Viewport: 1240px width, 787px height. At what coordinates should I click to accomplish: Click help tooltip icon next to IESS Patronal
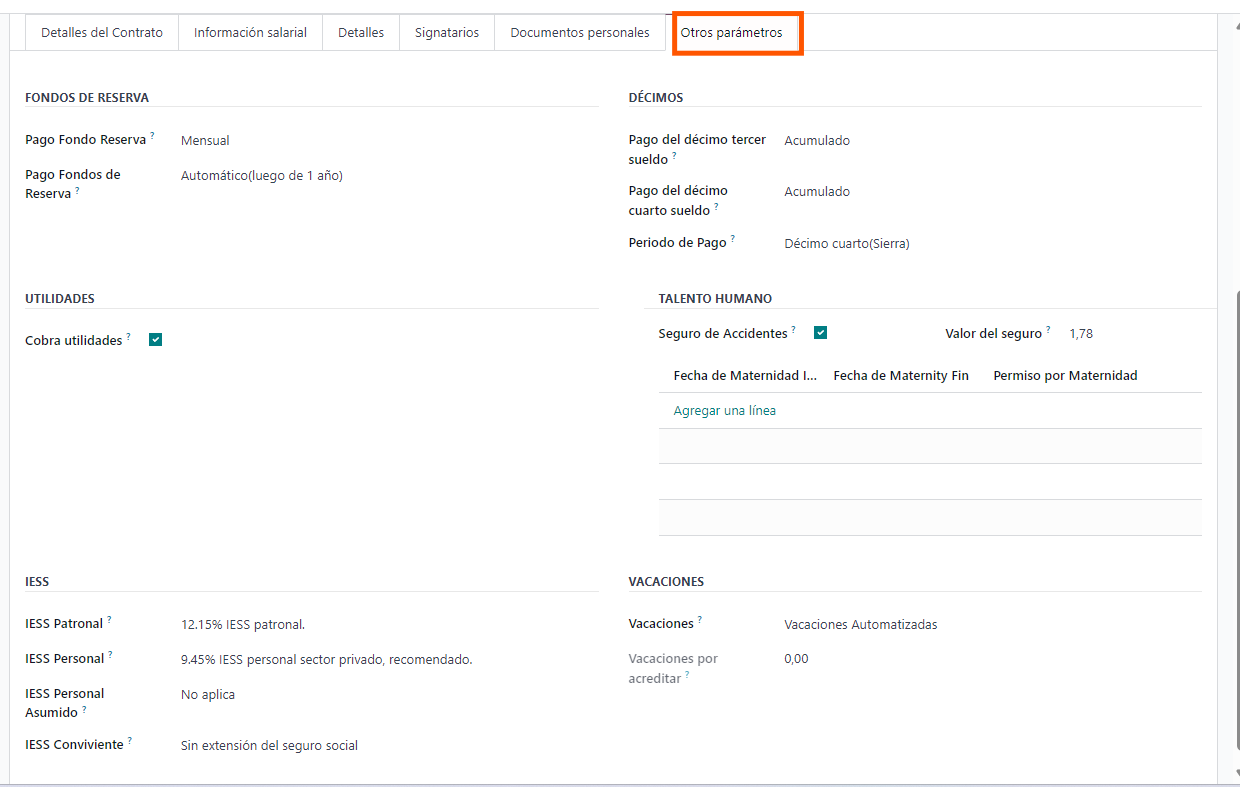click(110, 620)
